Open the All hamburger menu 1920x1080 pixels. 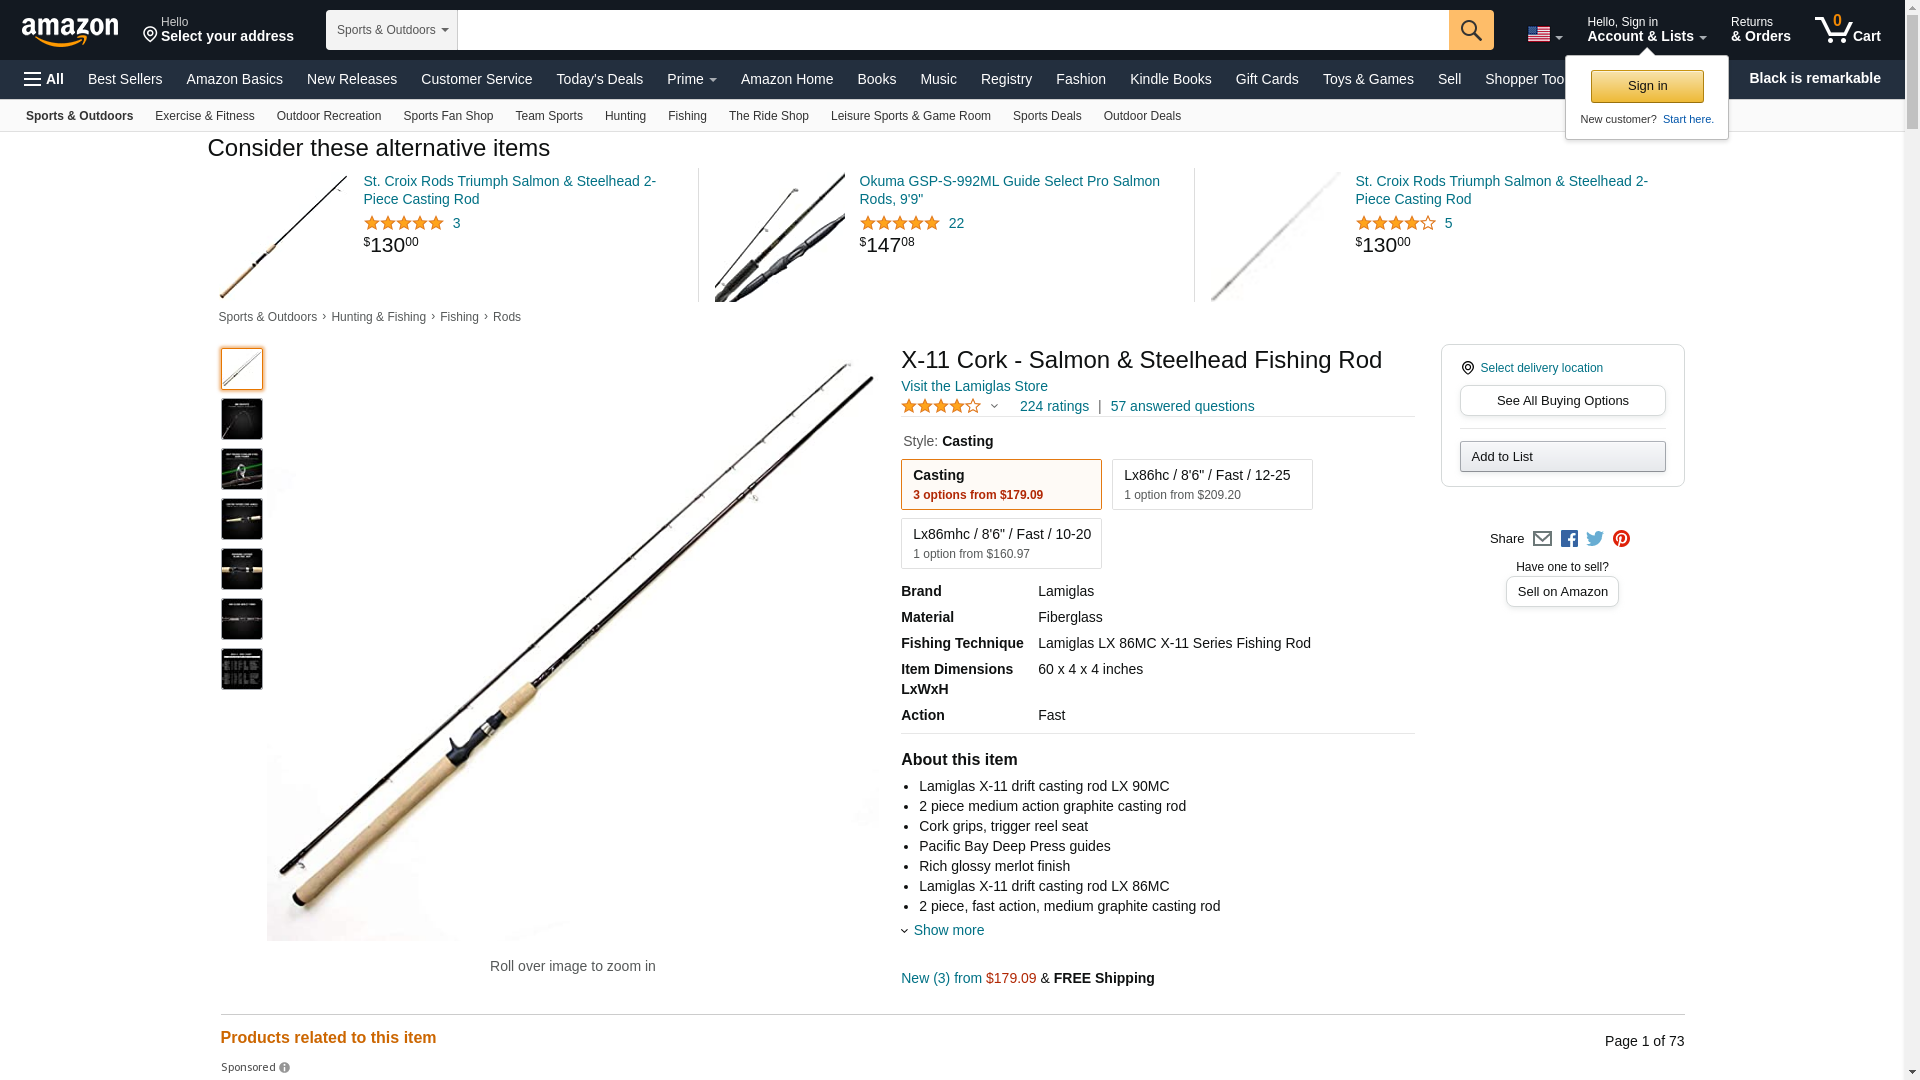[x=44, y=79]
